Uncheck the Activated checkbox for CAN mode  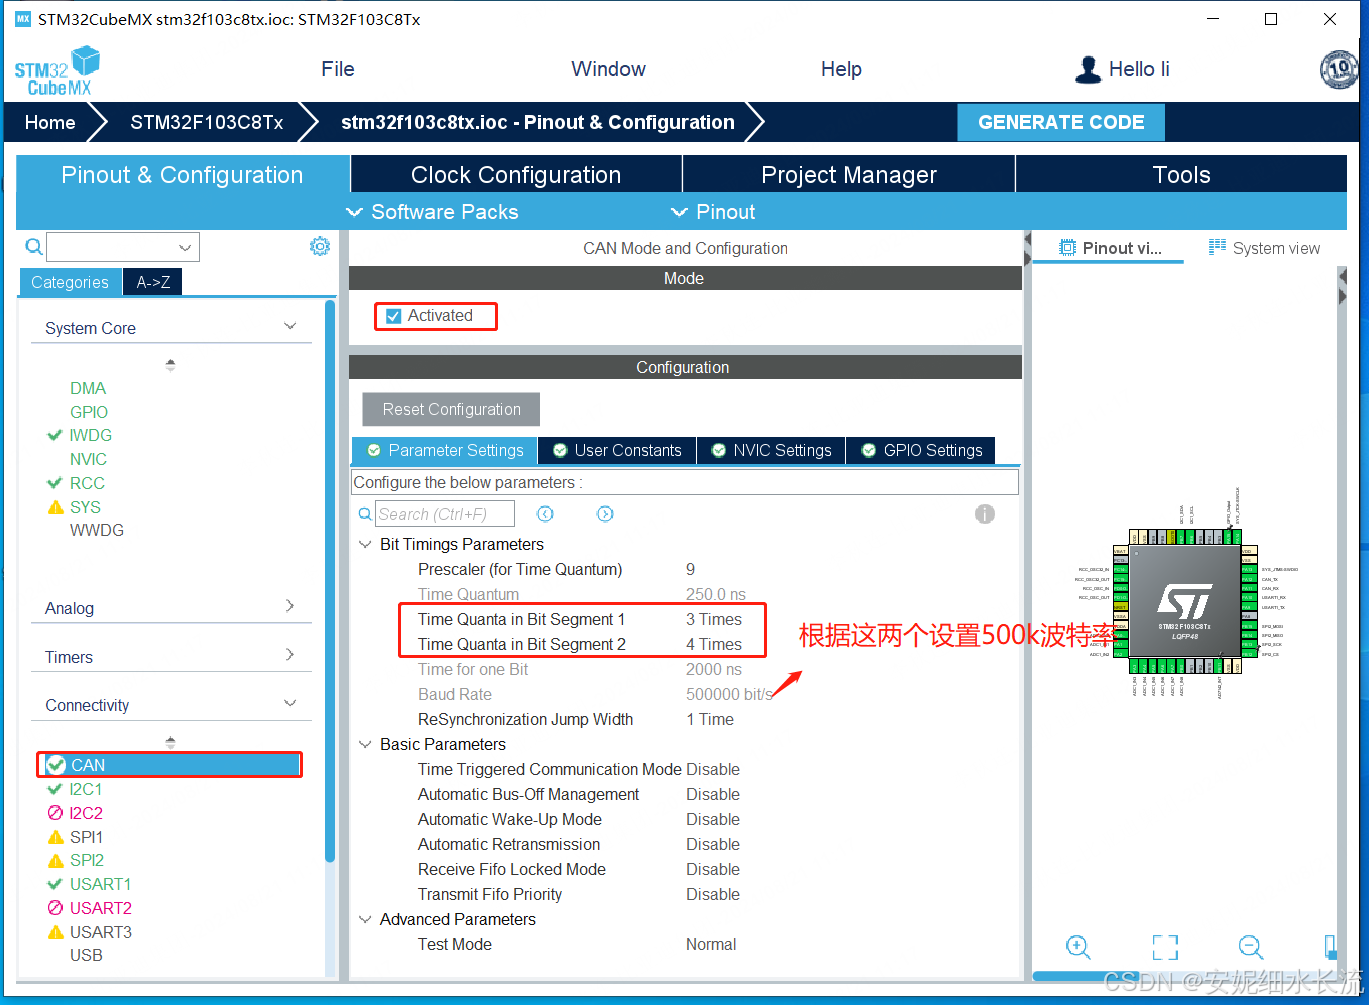tap(392, 315)
